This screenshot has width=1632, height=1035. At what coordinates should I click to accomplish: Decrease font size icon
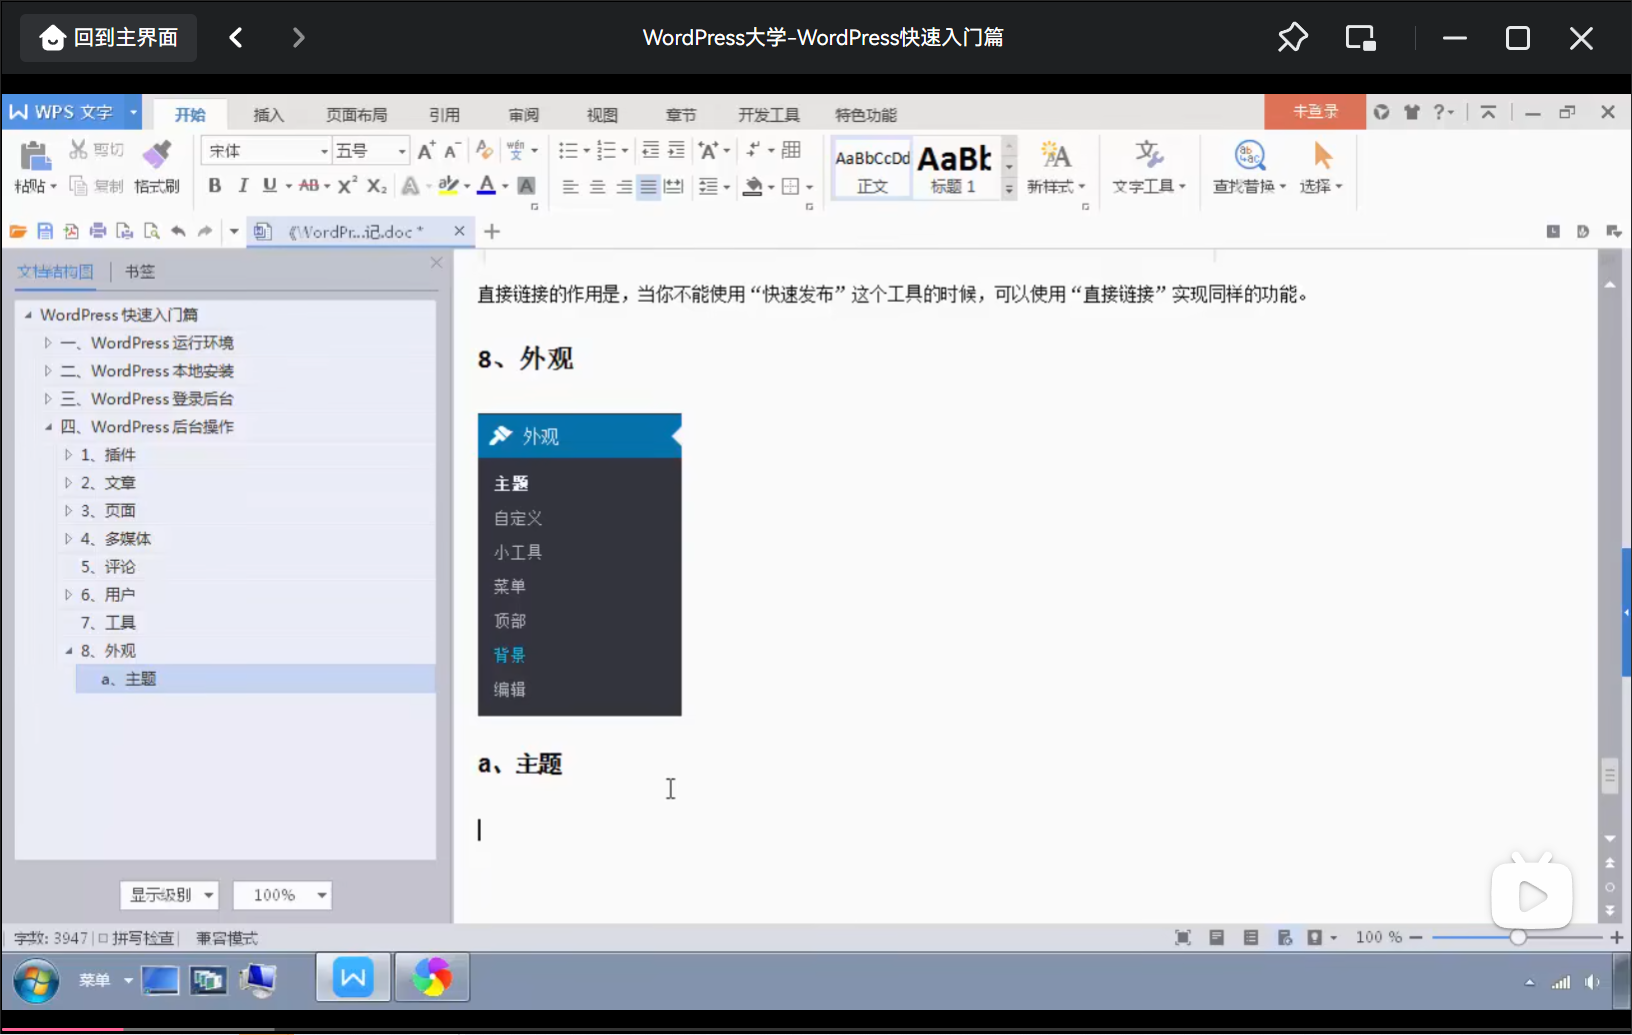click(451, 151)
